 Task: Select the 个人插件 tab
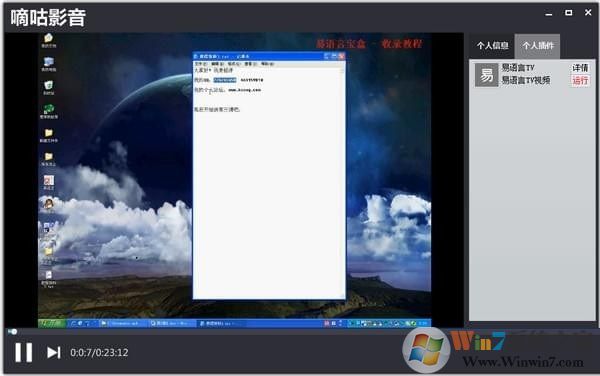click(x=538, y=46)
